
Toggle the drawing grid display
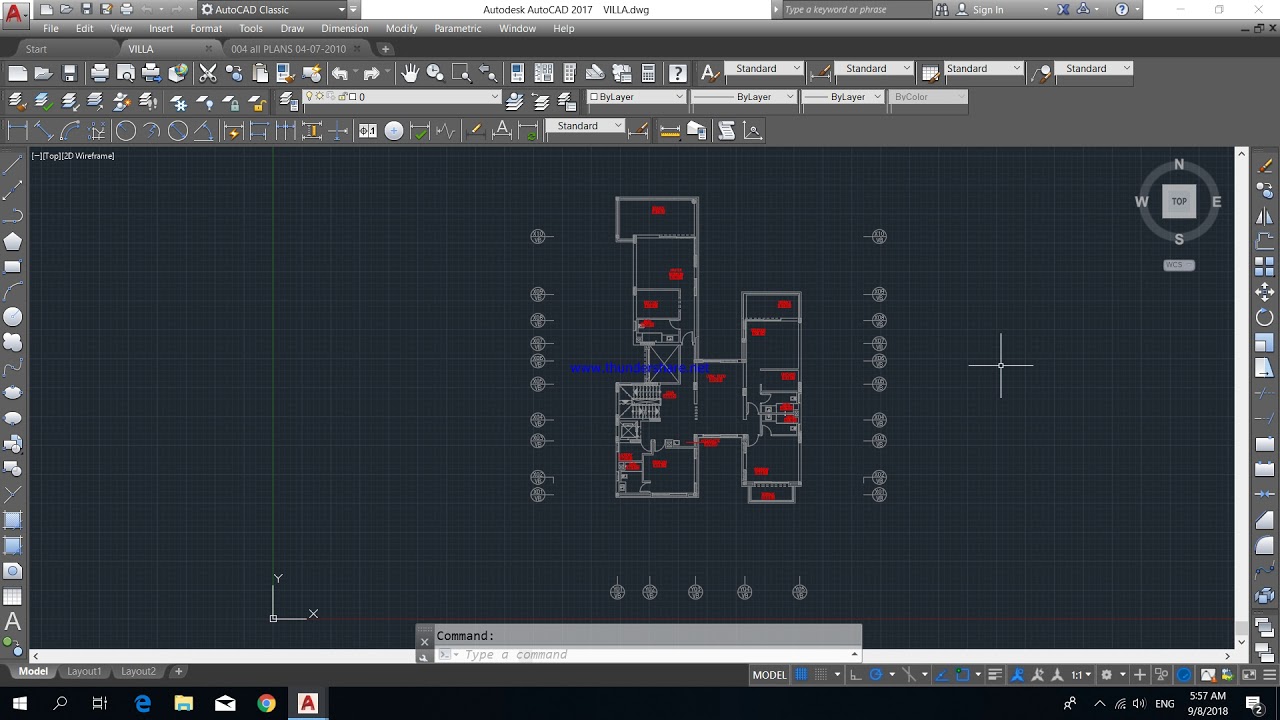coord(801,675)
